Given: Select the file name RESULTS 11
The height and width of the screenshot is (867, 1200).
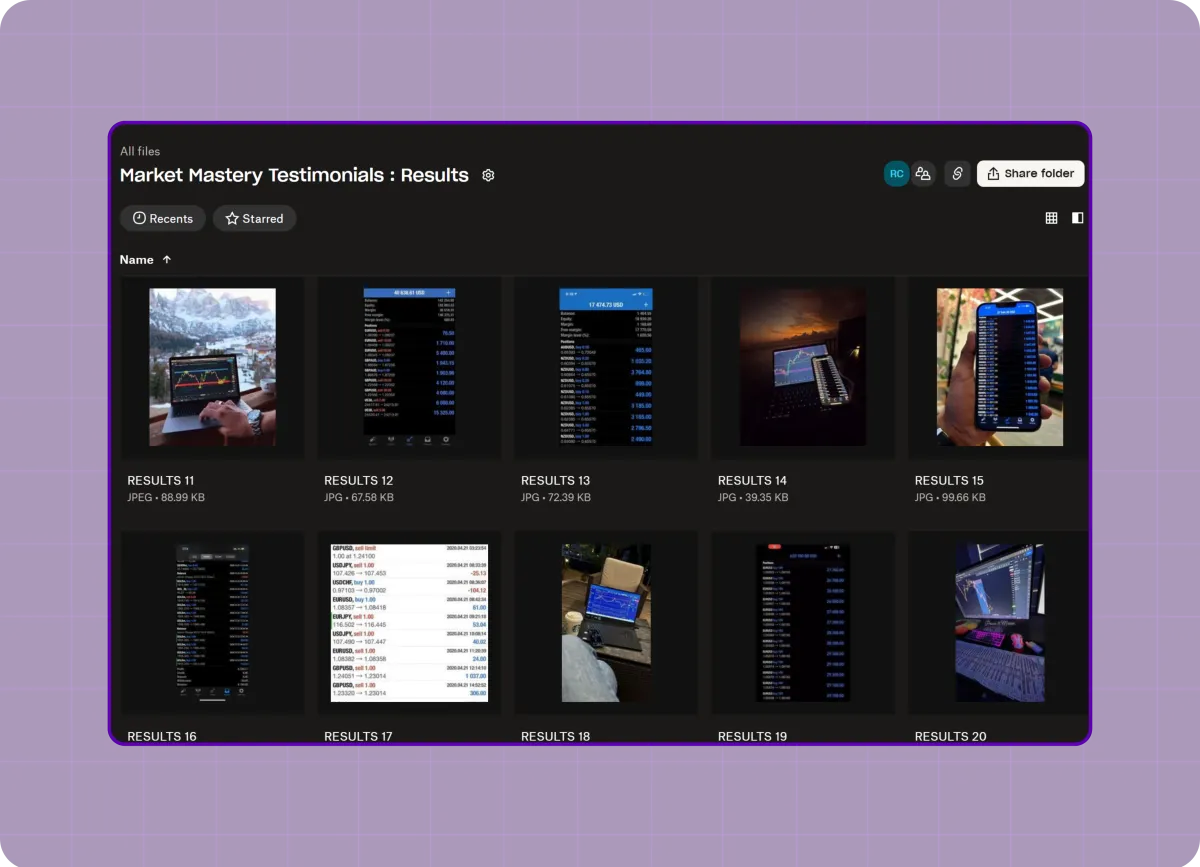Looking at the screenshot, I should [x=161, y=480].
